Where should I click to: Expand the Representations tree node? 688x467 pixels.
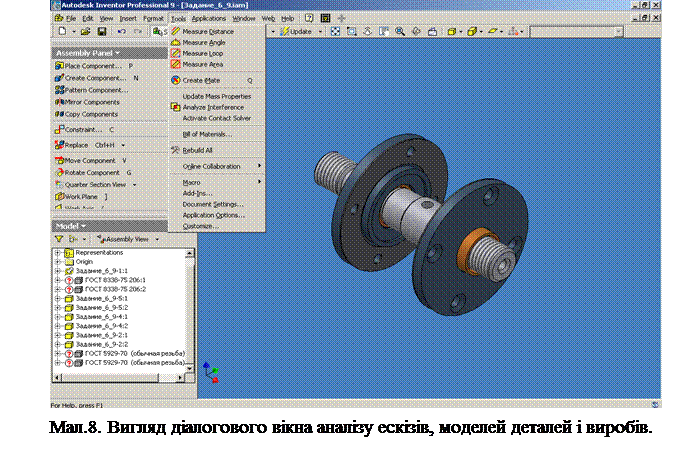tap(57, 253)
